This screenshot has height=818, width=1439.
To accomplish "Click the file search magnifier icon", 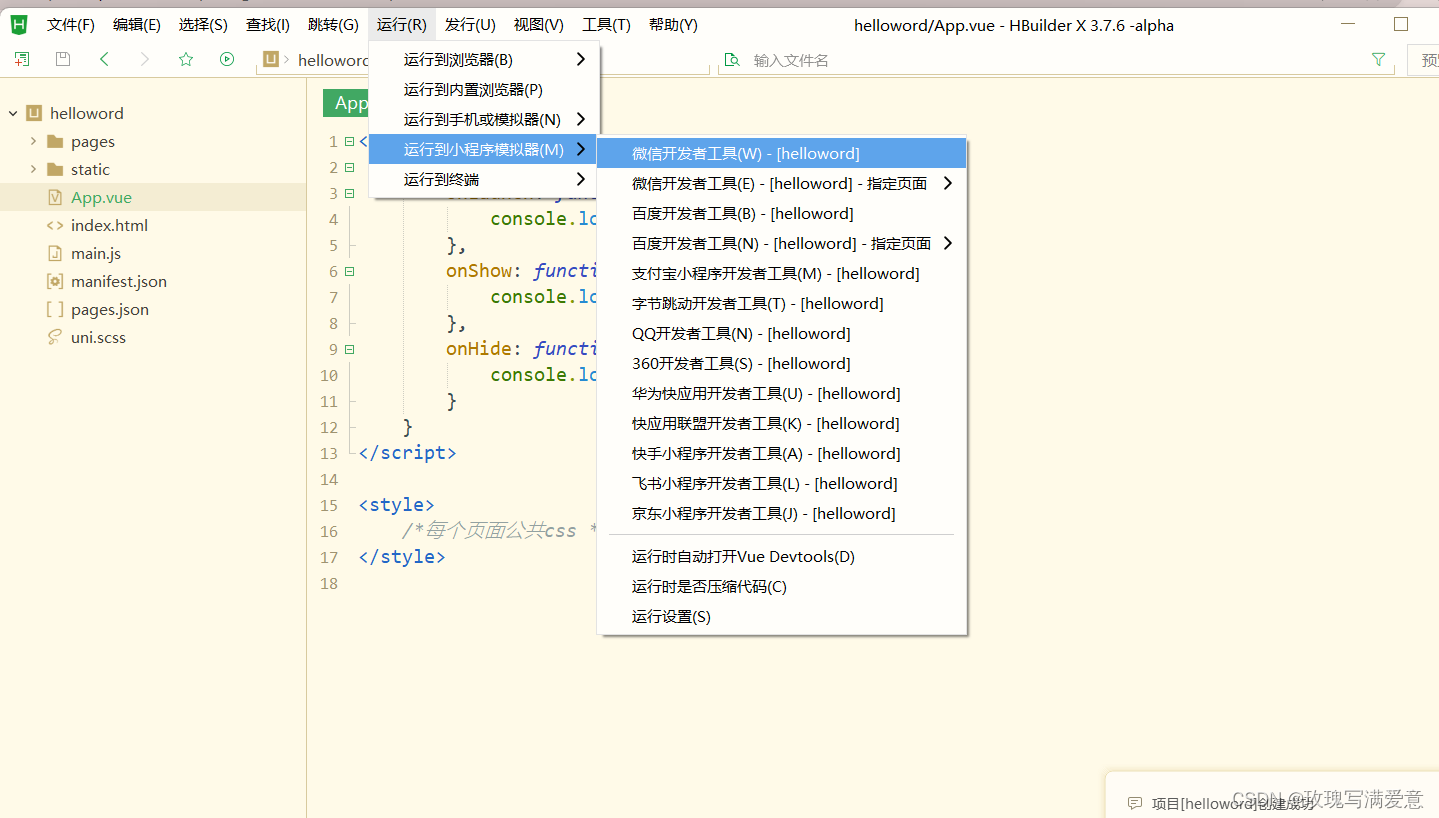I will pyautogui.click(x=732, y=60).
